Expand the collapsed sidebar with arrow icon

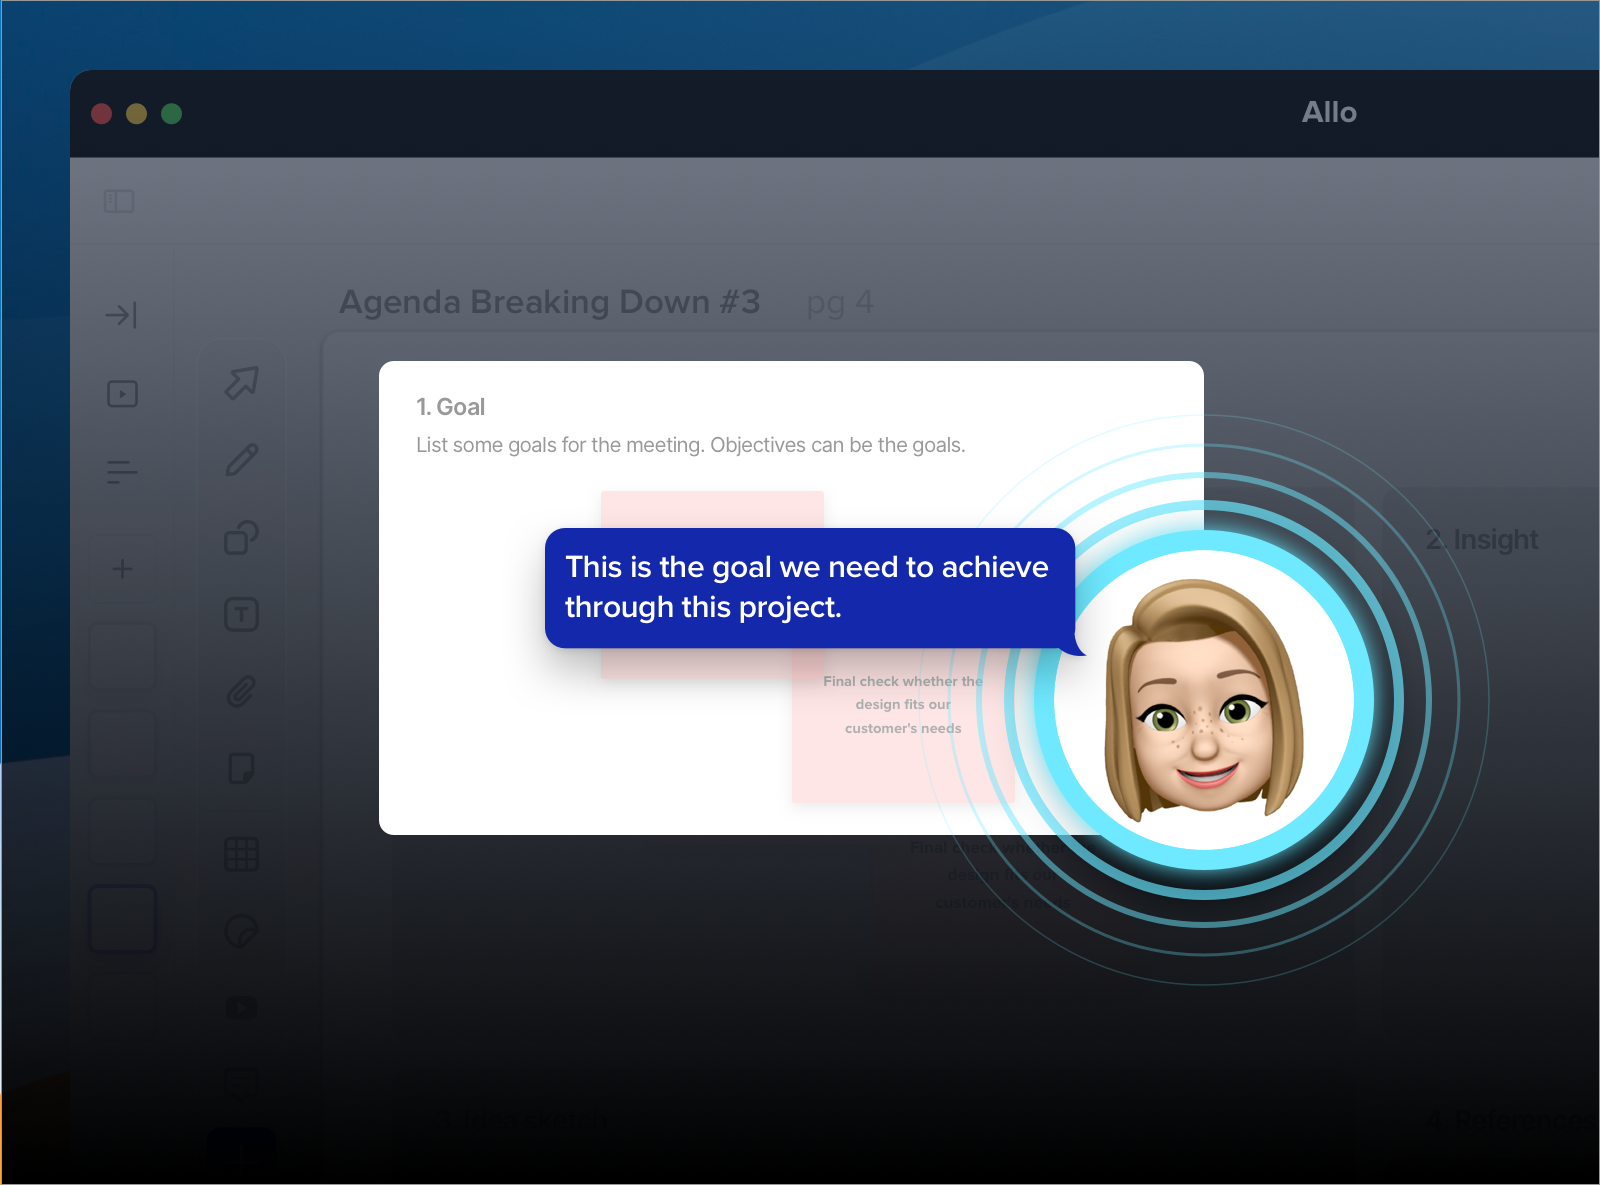click(122, 314)
